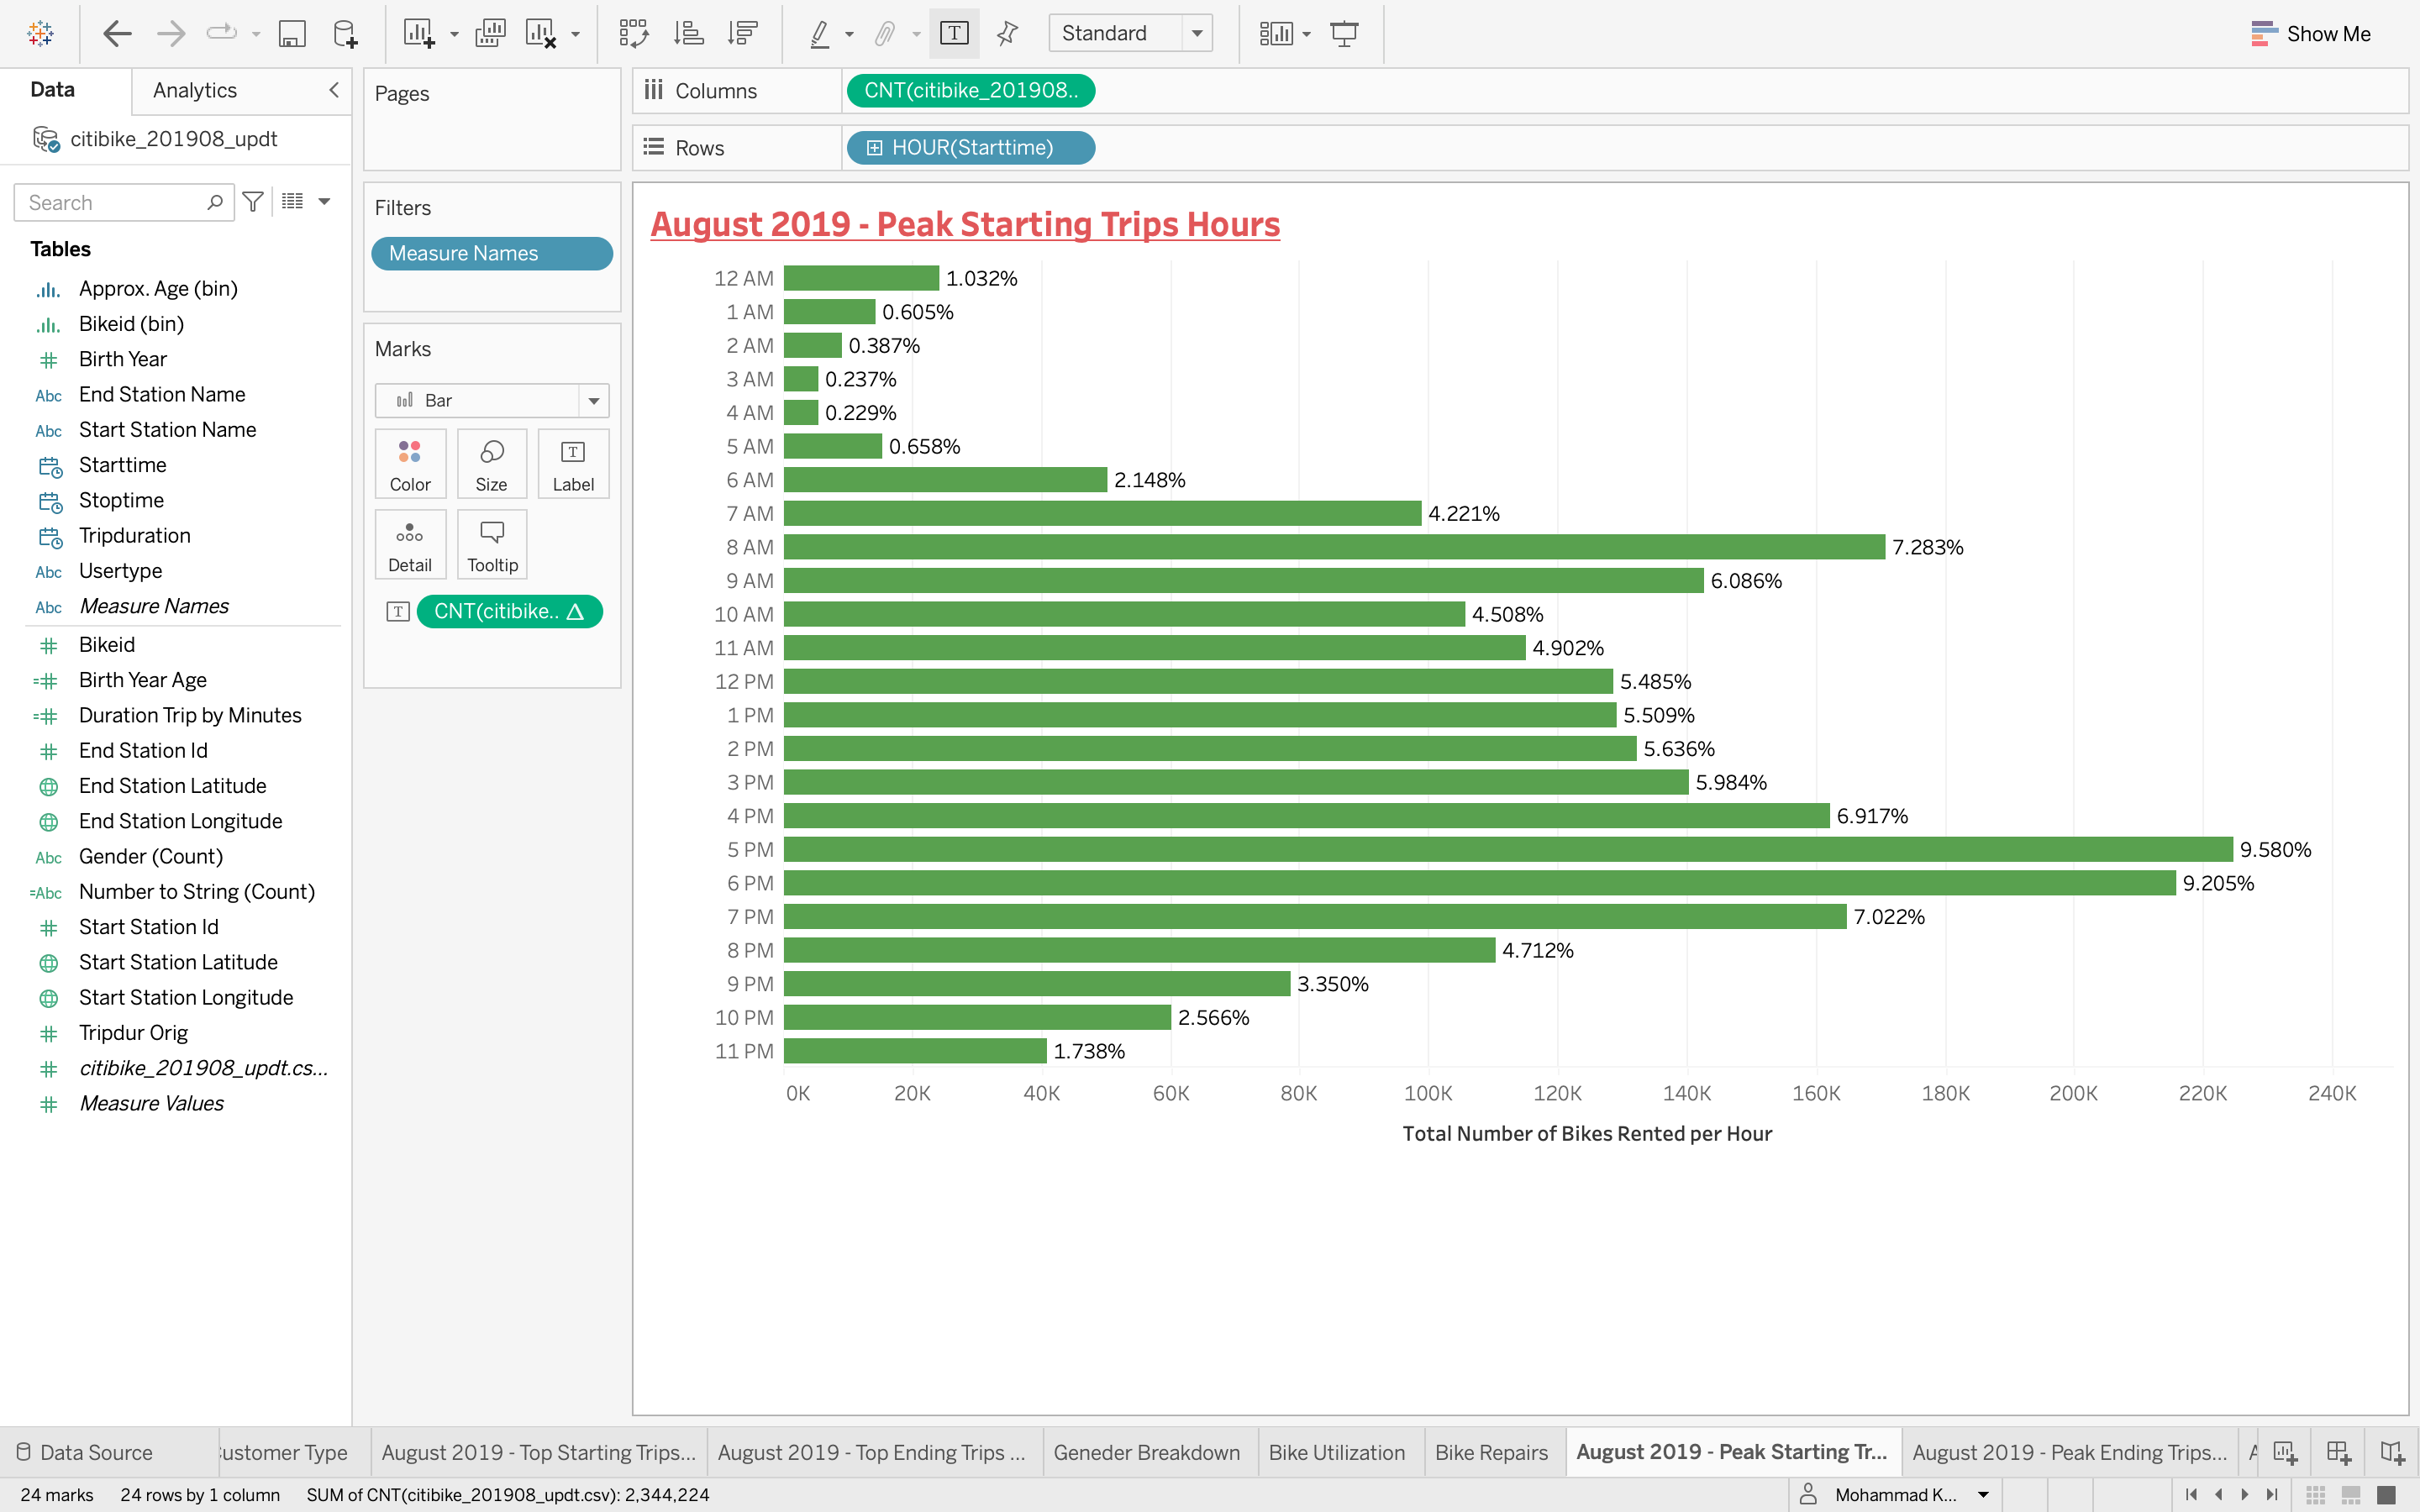This screenshot has height=1512, width=2420.
Task: Toggle filter icon beside Search field
Action: click(253, 202)
